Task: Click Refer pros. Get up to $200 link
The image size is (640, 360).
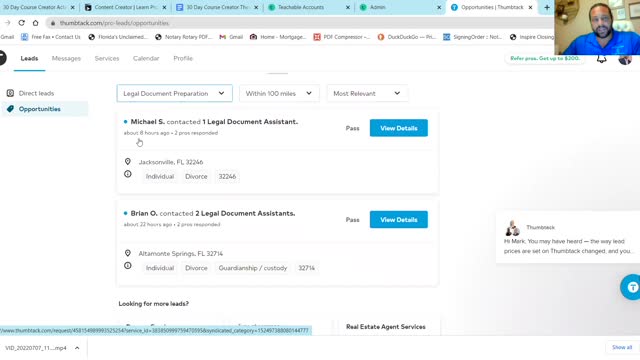Action: (x=544, y=58)
